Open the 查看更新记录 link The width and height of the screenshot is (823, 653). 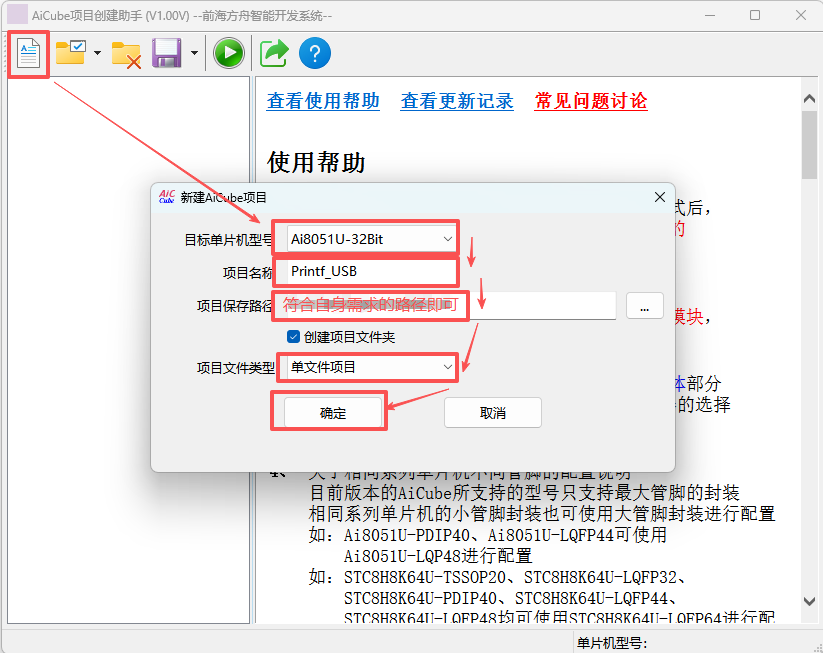click(x=457, y=101)
